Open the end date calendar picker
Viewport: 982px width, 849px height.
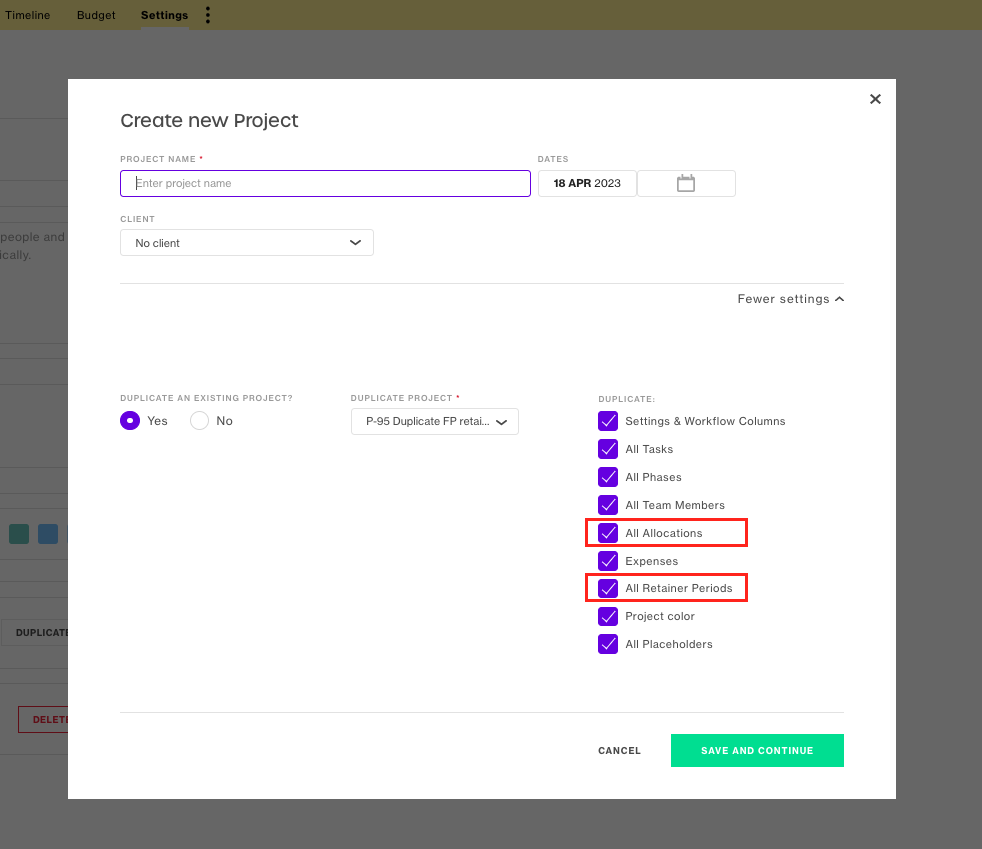point(686,183)
